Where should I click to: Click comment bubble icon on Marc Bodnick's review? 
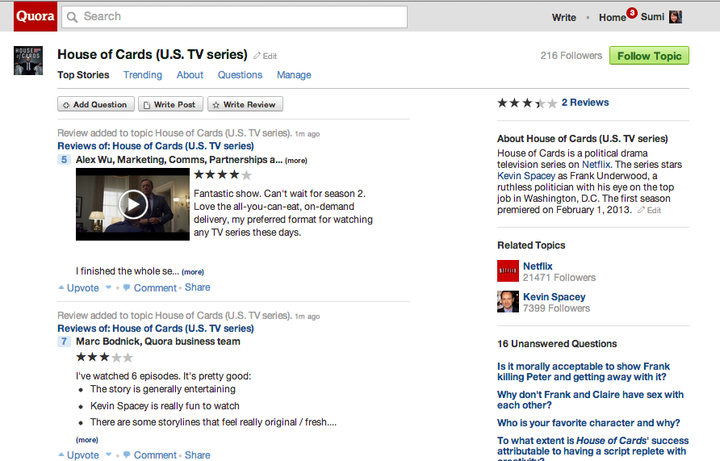127,455
